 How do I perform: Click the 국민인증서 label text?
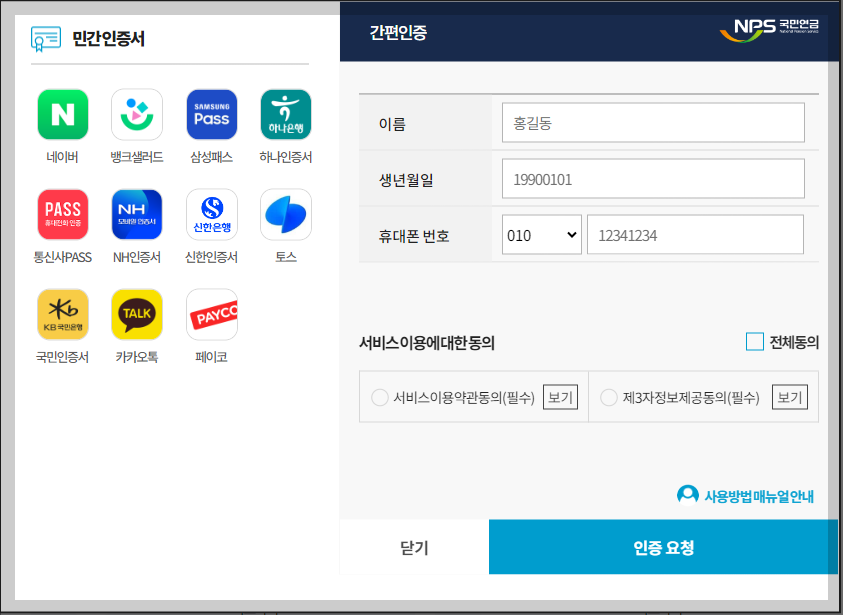pos(62,357)
